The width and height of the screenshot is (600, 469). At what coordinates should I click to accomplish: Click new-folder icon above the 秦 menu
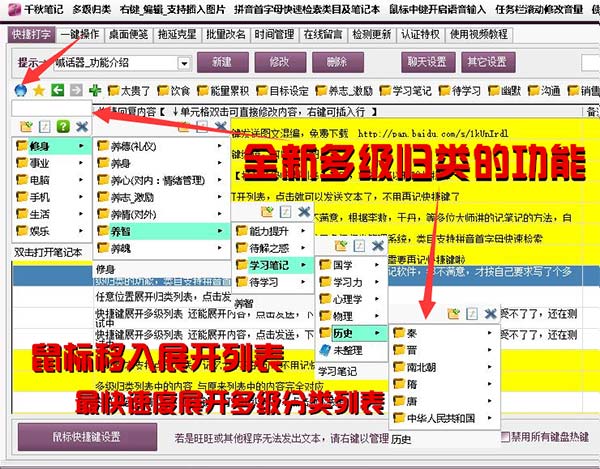(453, 314)
